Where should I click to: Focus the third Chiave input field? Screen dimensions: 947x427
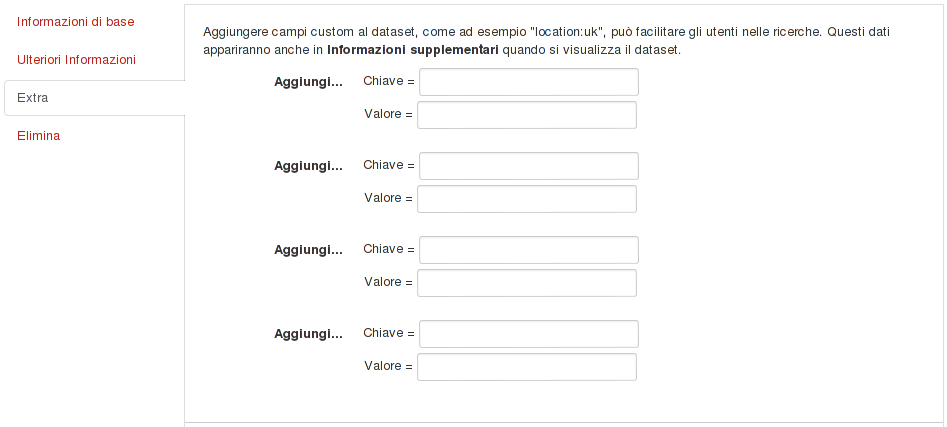coord(528,249)
